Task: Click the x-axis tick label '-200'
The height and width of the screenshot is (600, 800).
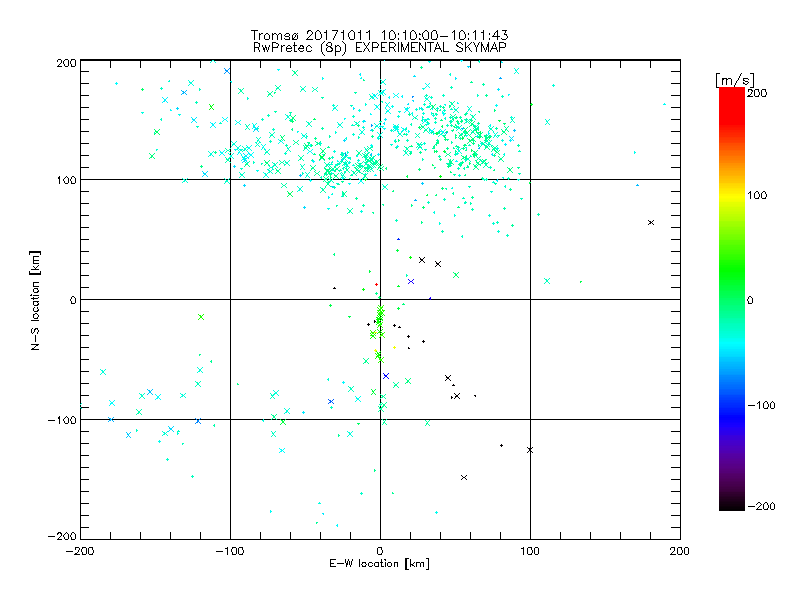Action: 80,551
